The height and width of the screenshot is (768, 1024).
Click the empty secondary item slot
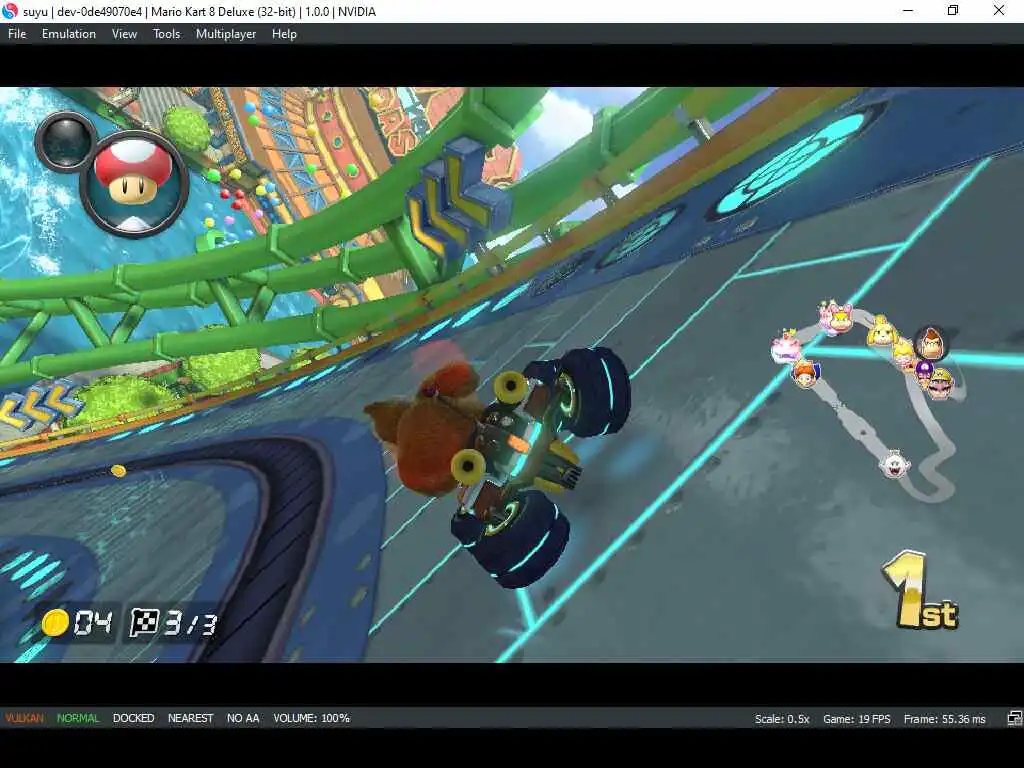click(65, 140)
